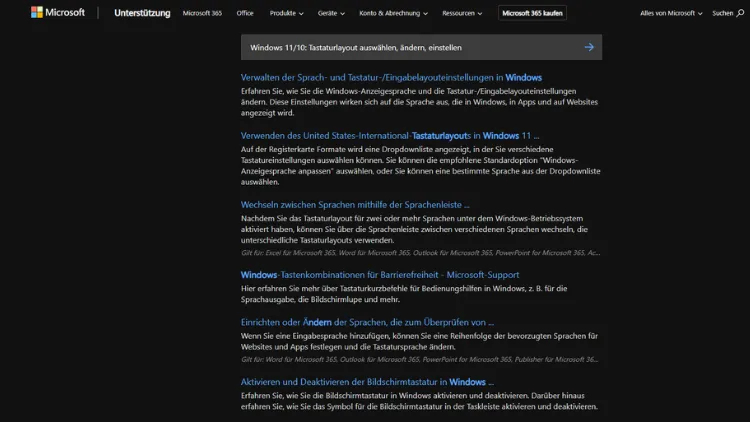The width and height of the screenshot is (750, 422).
Task: Click the description starting 'Hier erfahren Sie mehr über Tastaturkurzbefehle'
Action: point(404,294)
